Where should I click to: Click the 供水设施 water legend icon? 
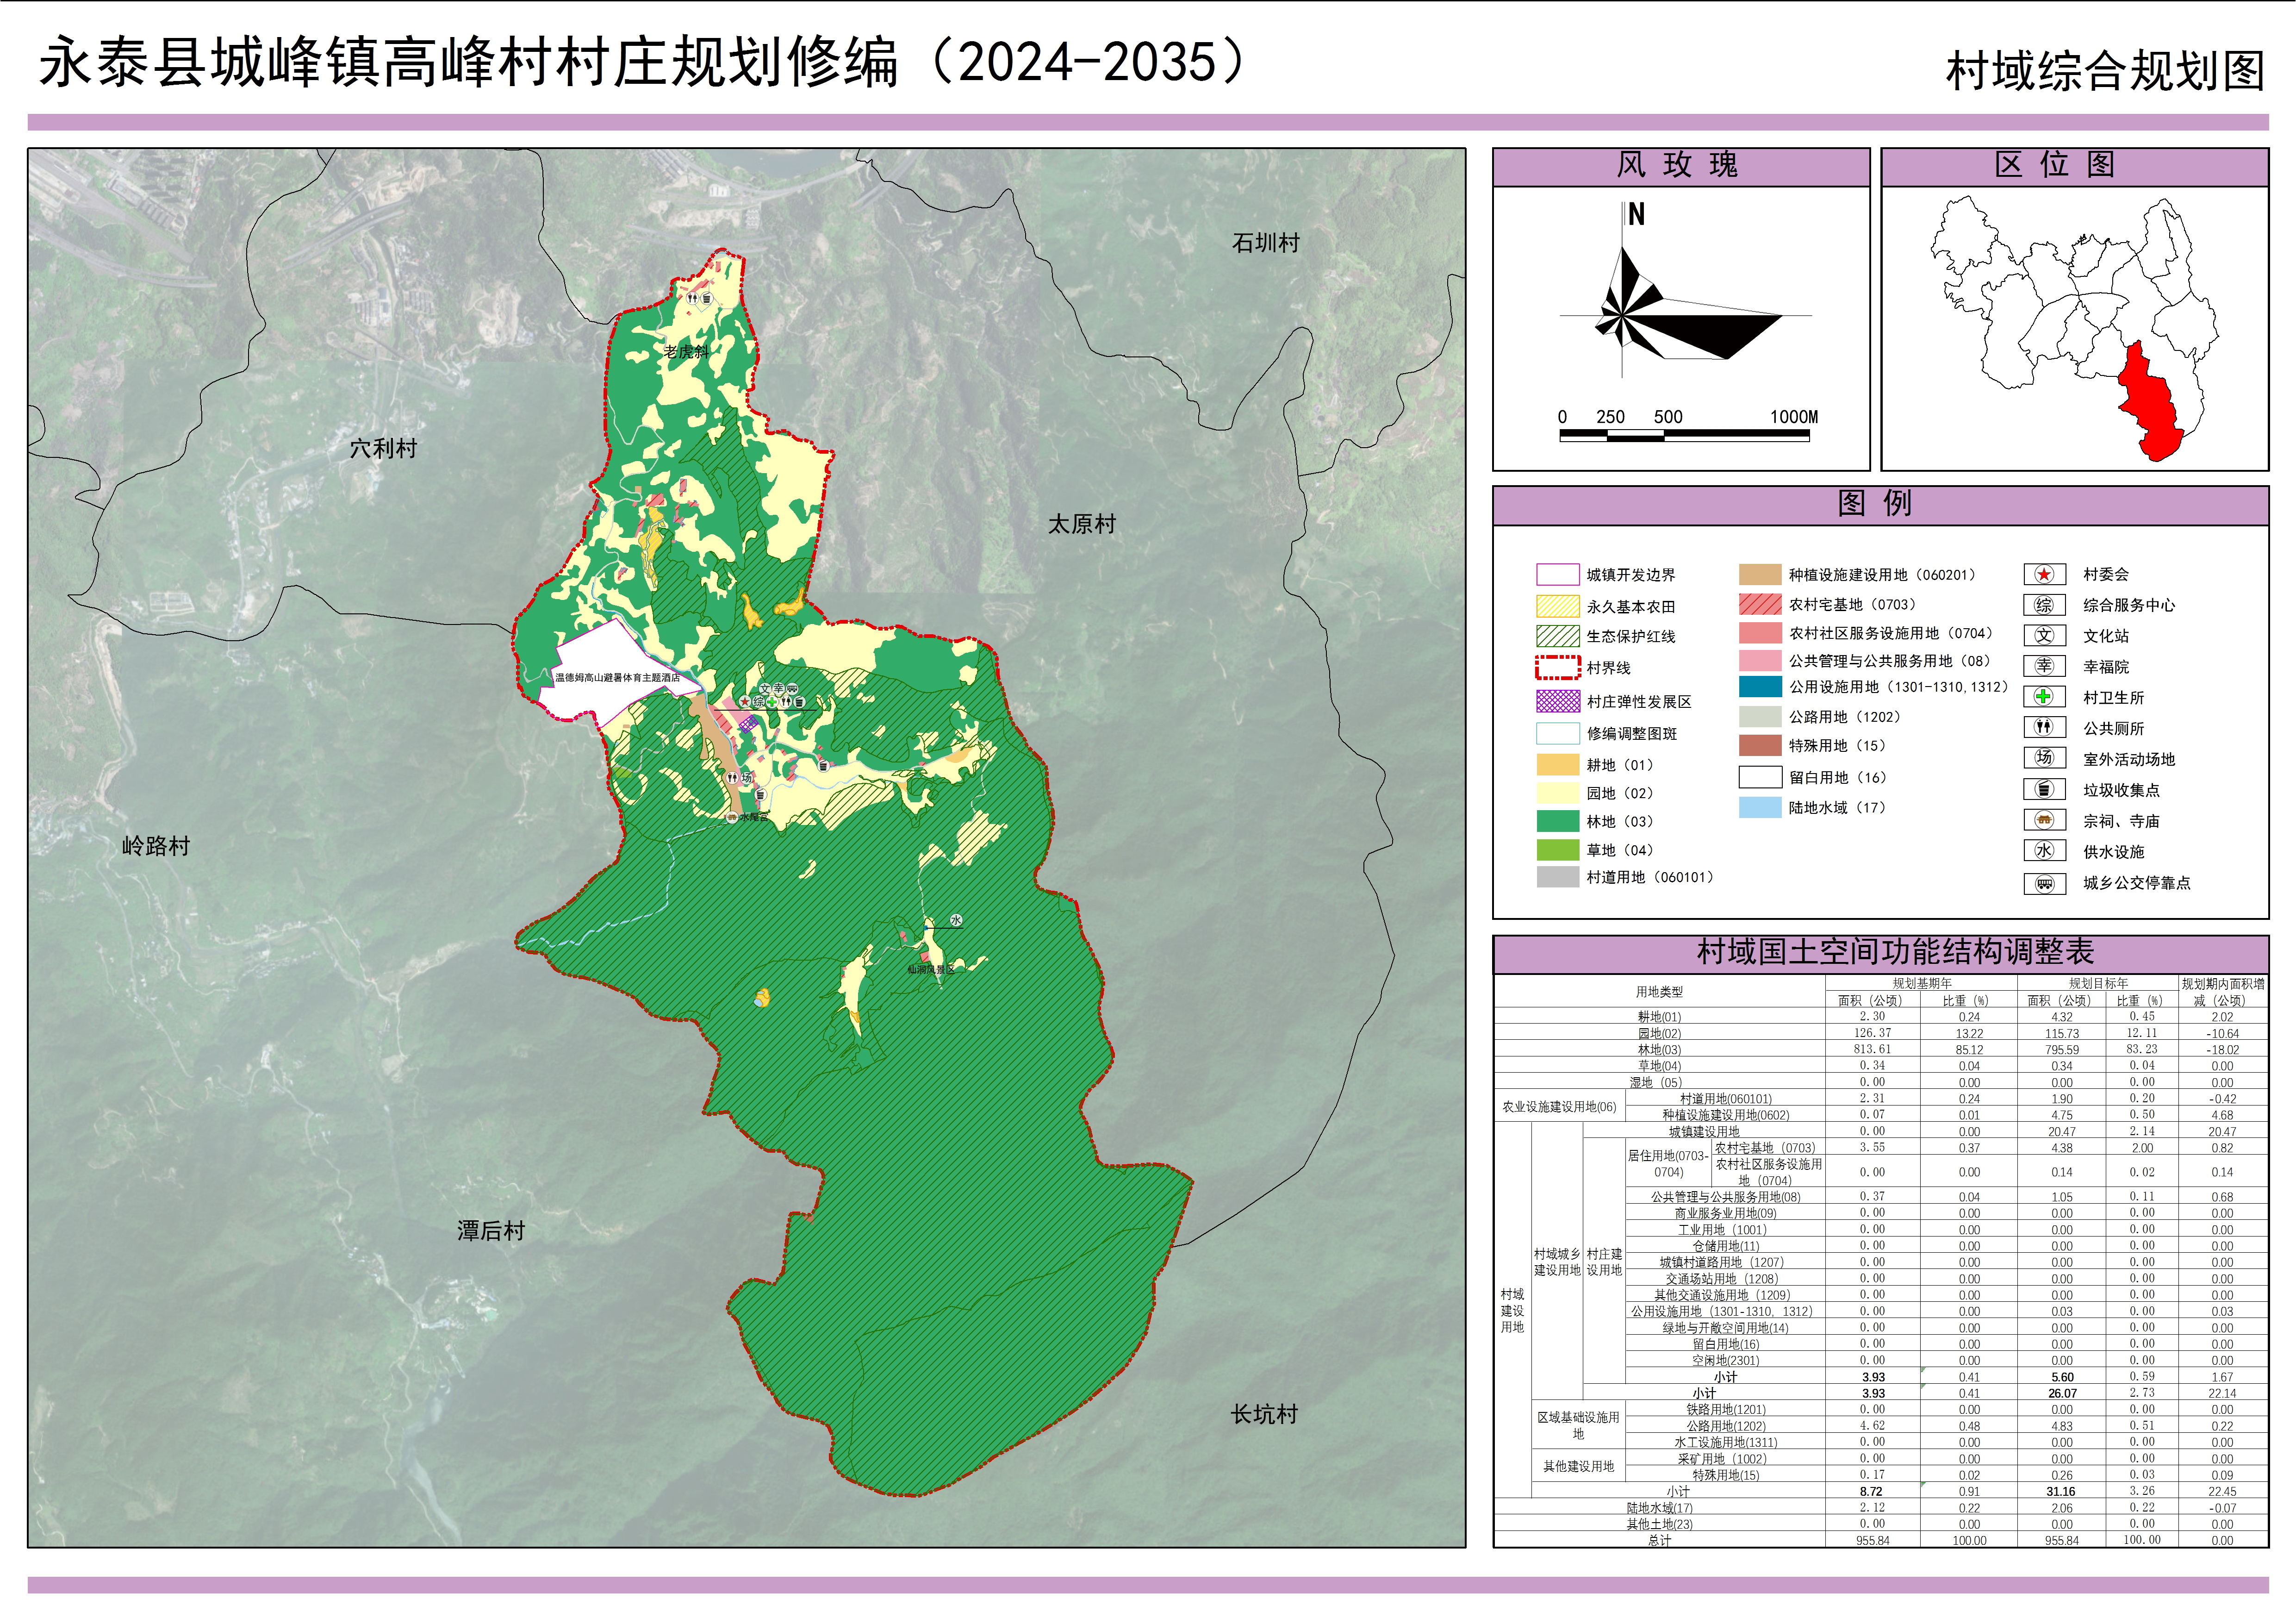[2044, 851]
